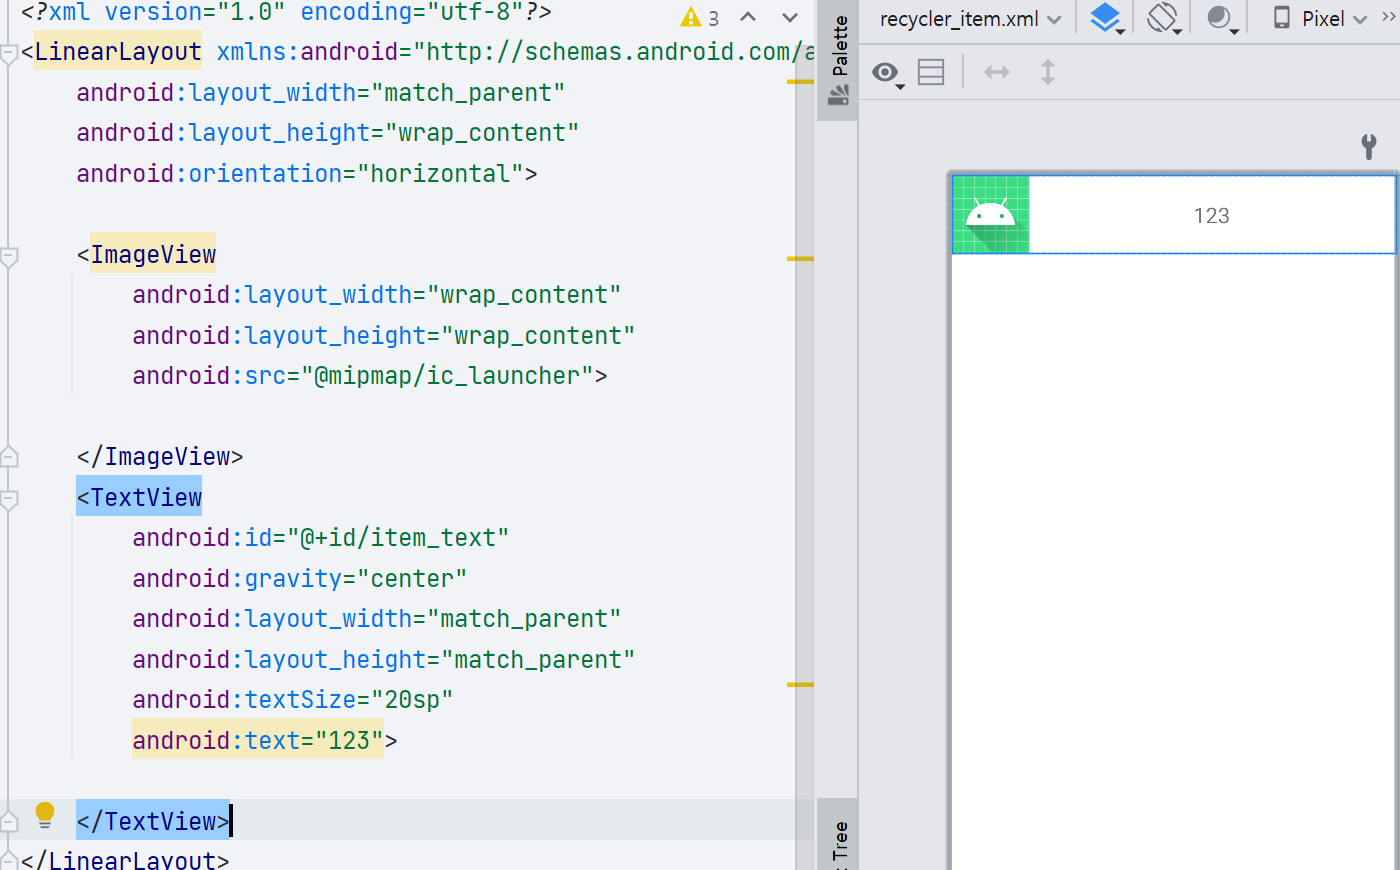Screen dimensions: 1400x870
Task: Click the closing </LinearLayout> tag
Action: (125, 859)
